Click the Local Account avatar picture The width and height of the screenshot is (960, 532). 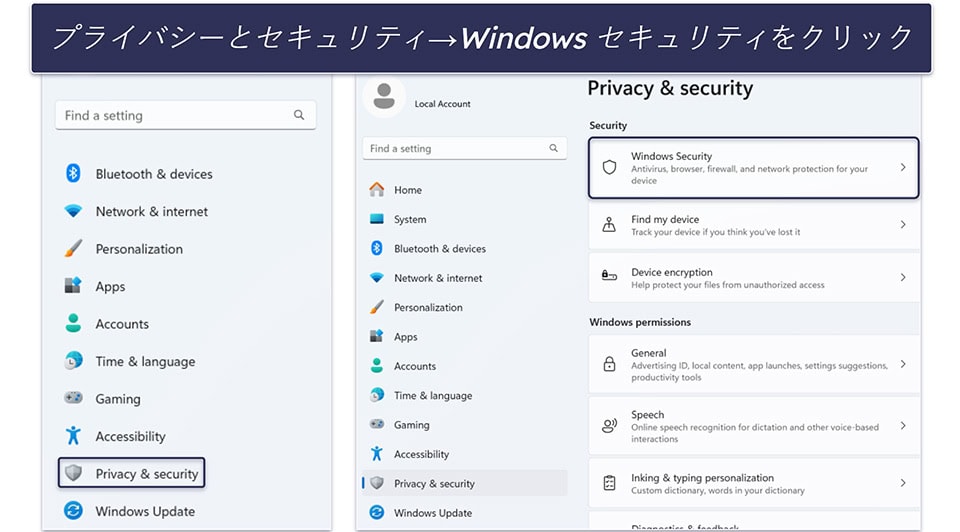[384, 97]
